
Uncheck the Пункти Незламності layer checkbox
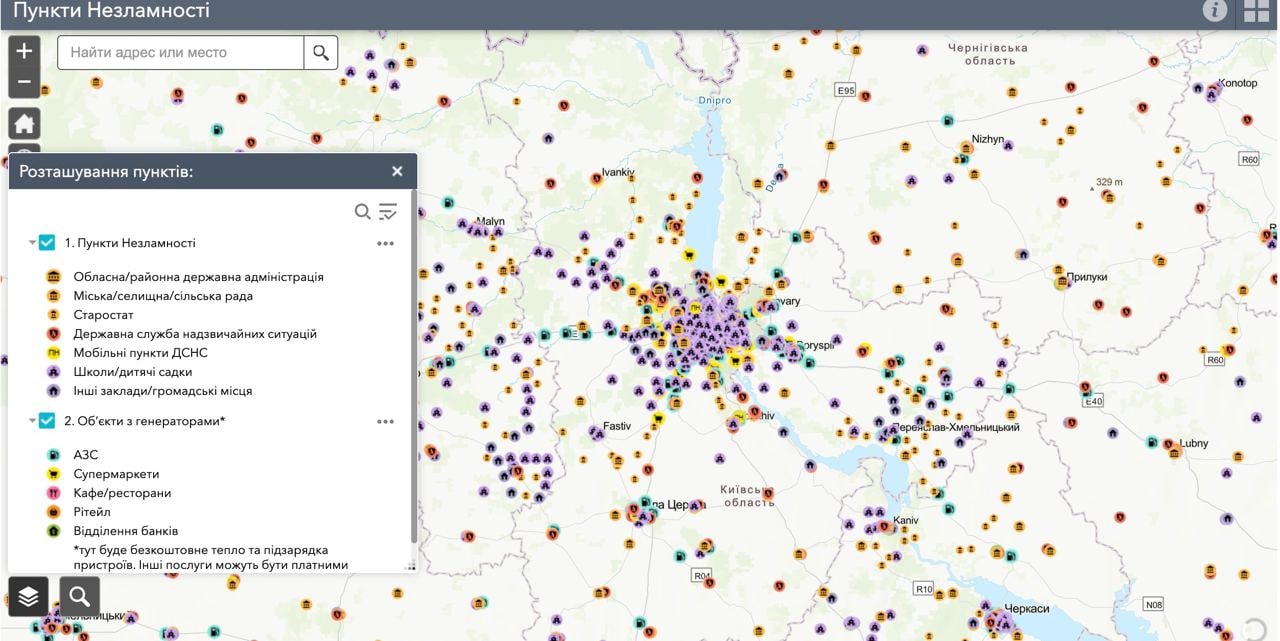click(47, 242)
